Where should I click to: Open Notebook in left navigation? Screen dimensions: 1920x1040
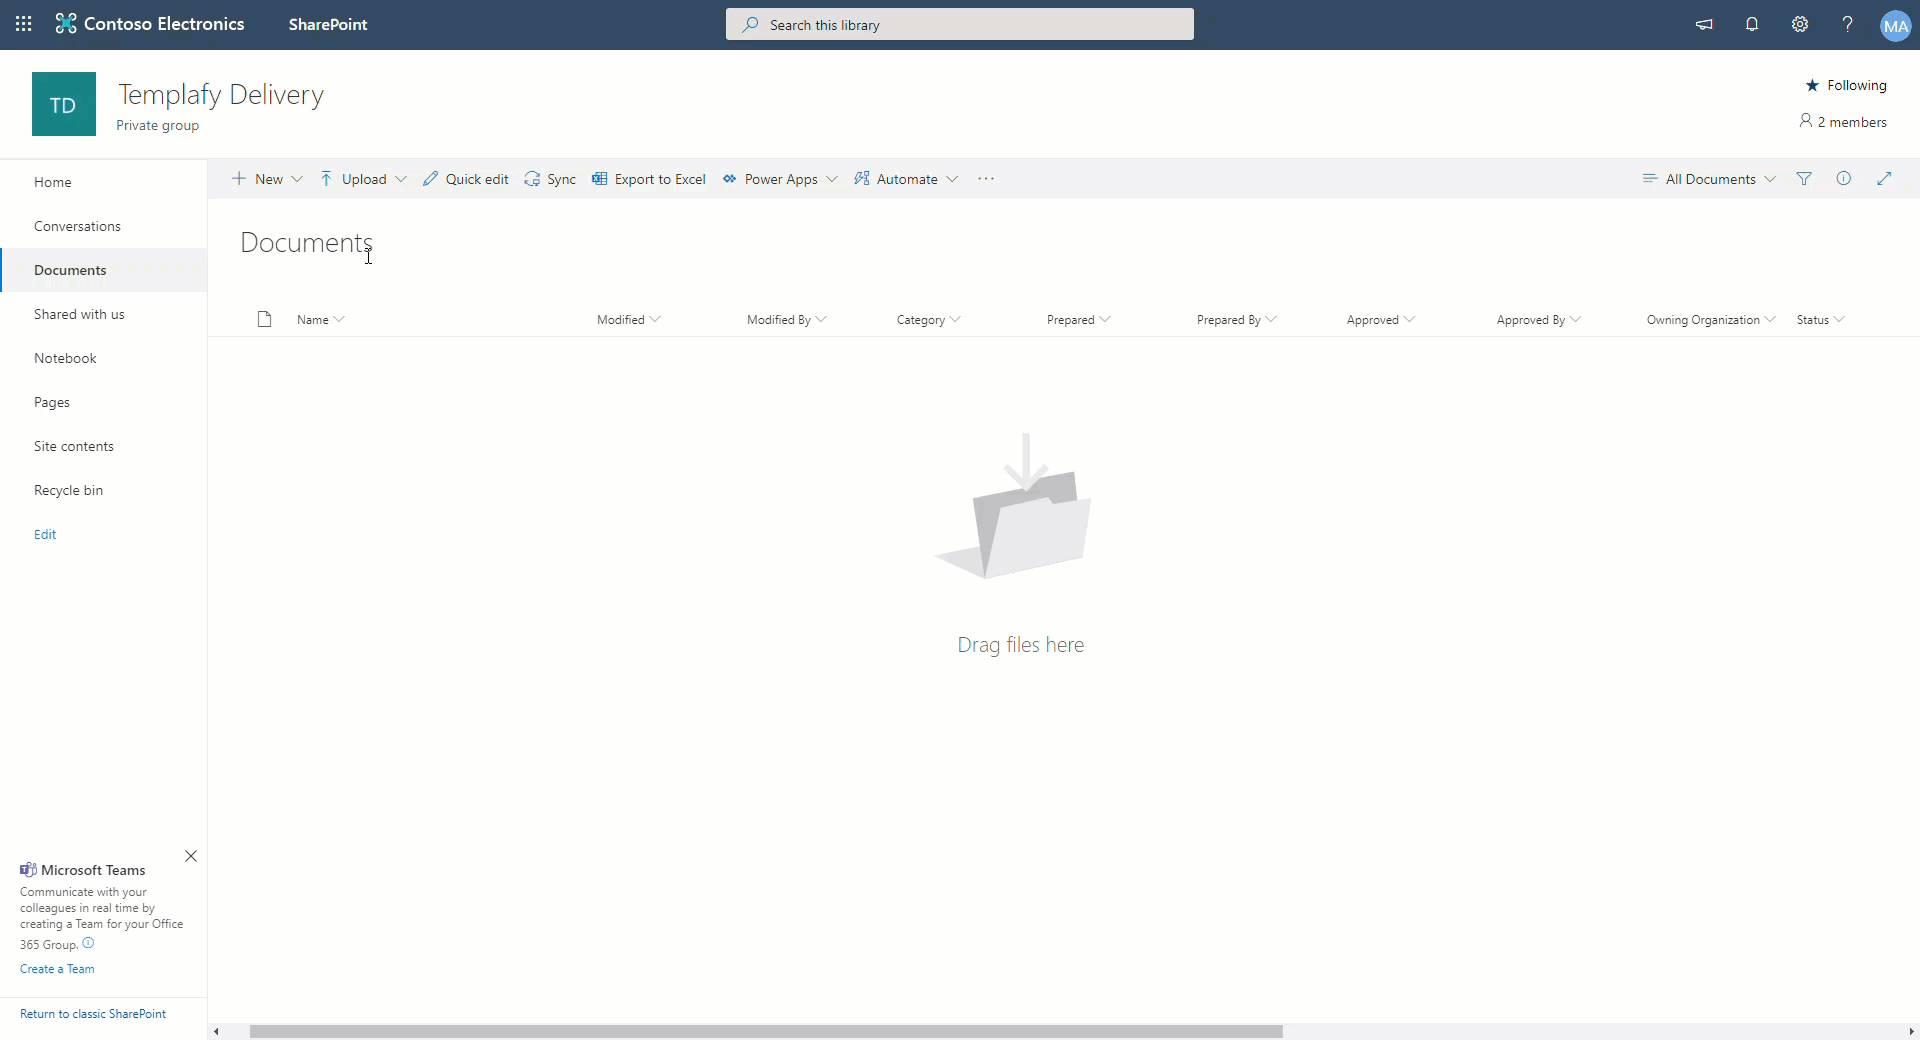104,358
